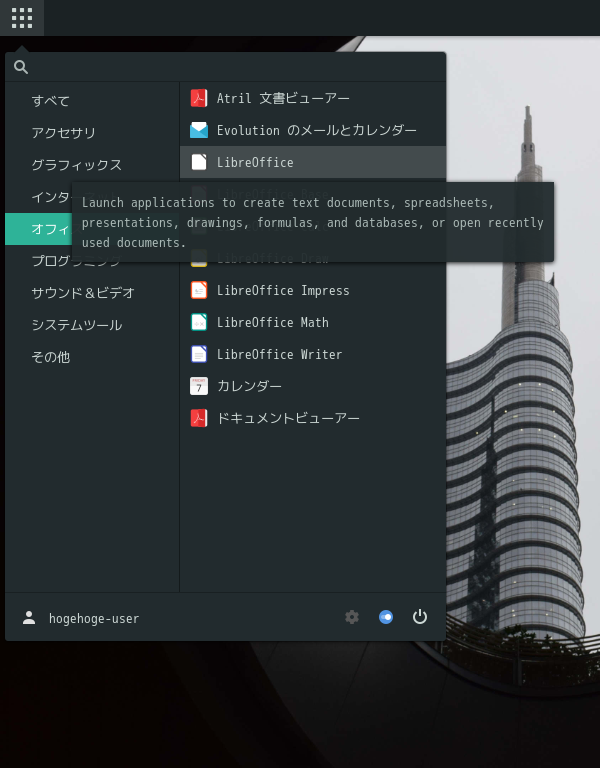This screenshot has height=768, width=600.
Task: Click the search magnifier icon
Action: pyautogui.click(x=21, y=67)
